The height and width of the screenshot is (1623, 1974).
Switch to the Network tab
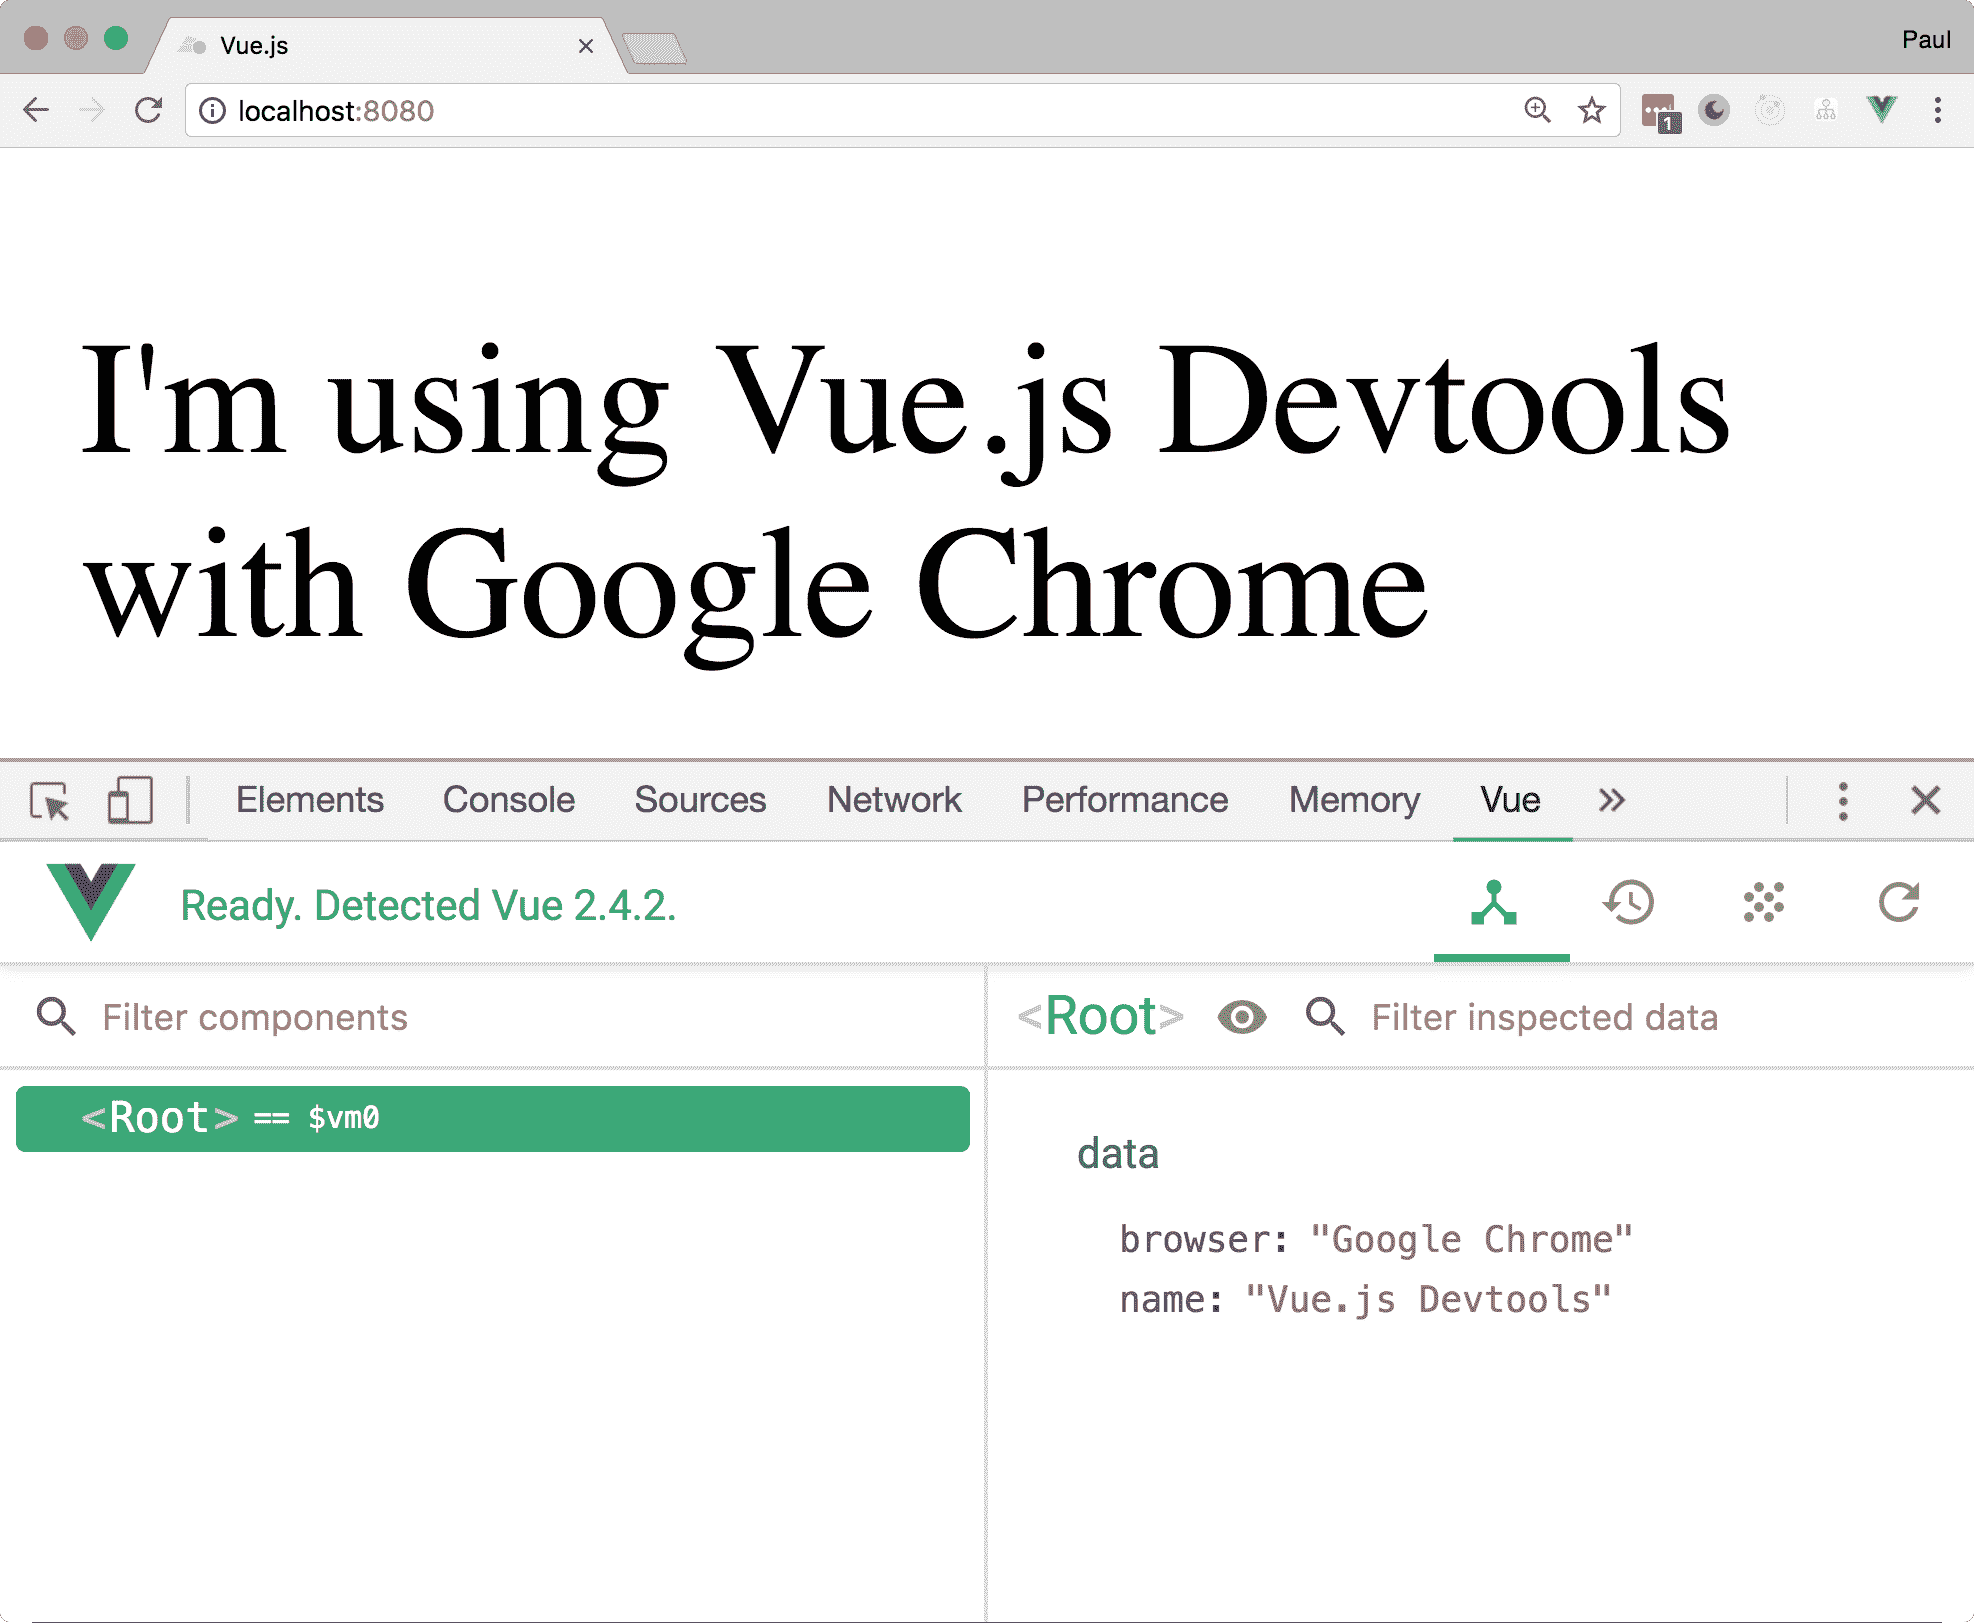point(893,800)
